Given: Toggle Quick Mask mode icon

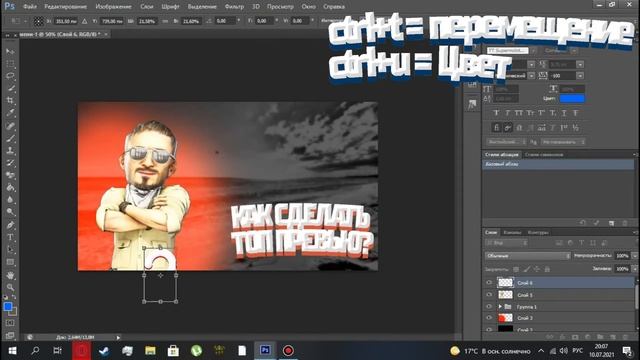Looking at the screenshot, I should pos(10,323).
